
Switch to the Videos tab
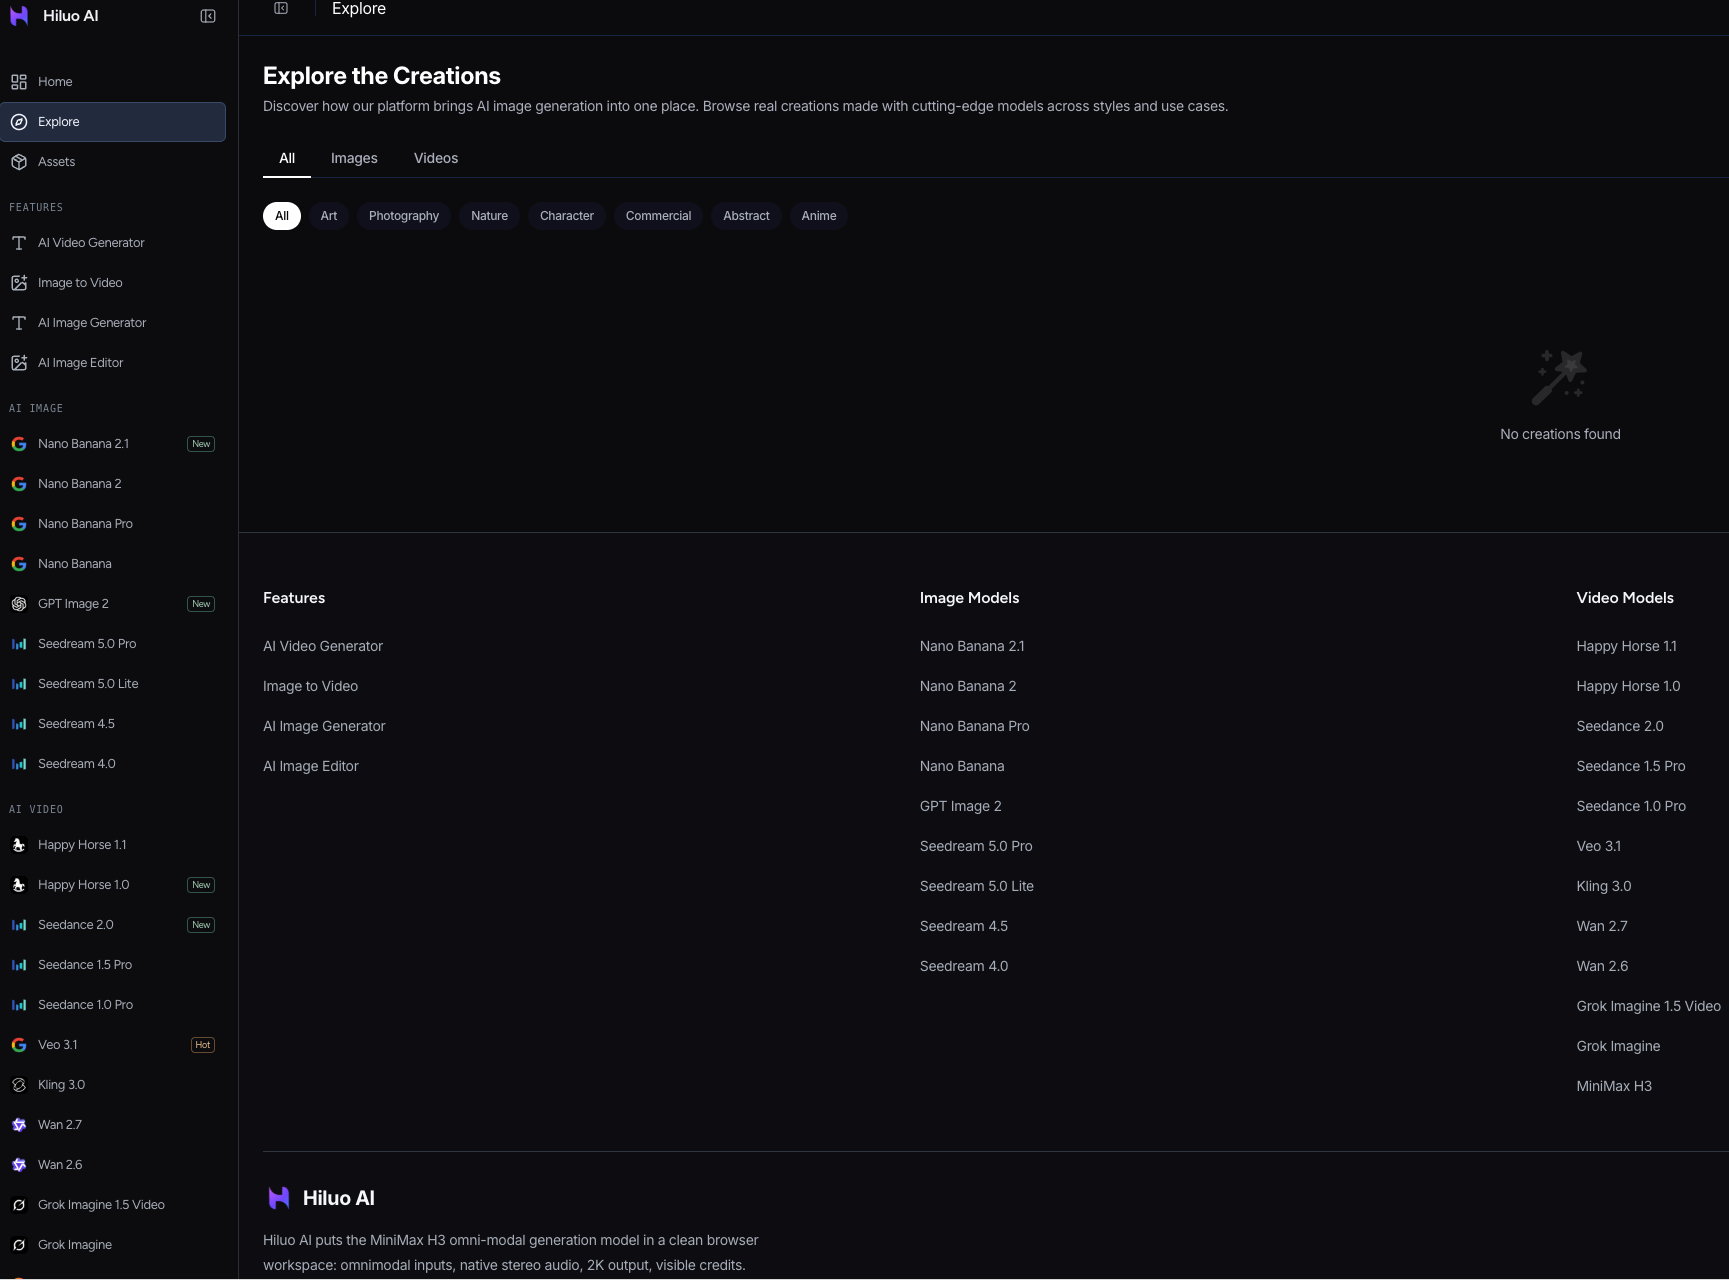pyautogui.click(x=436, y=158)
